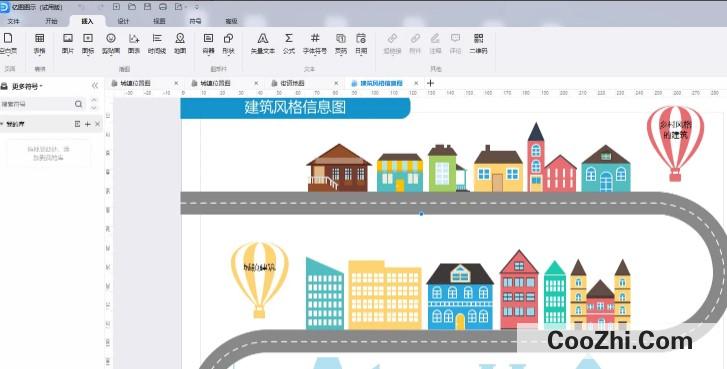
Task: Switch to the 视图 ribbon tab
Action: [x=159, y=21]
